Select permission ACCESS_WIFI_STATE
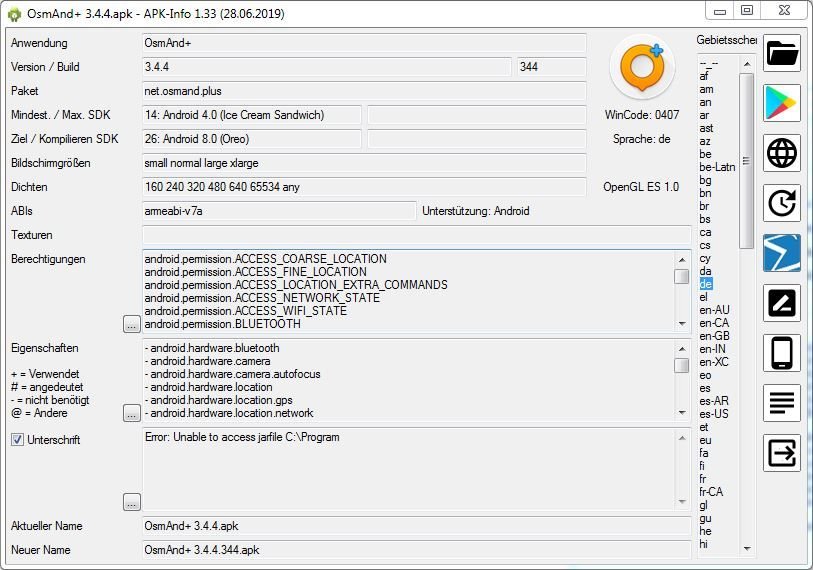 coord(246,311)
